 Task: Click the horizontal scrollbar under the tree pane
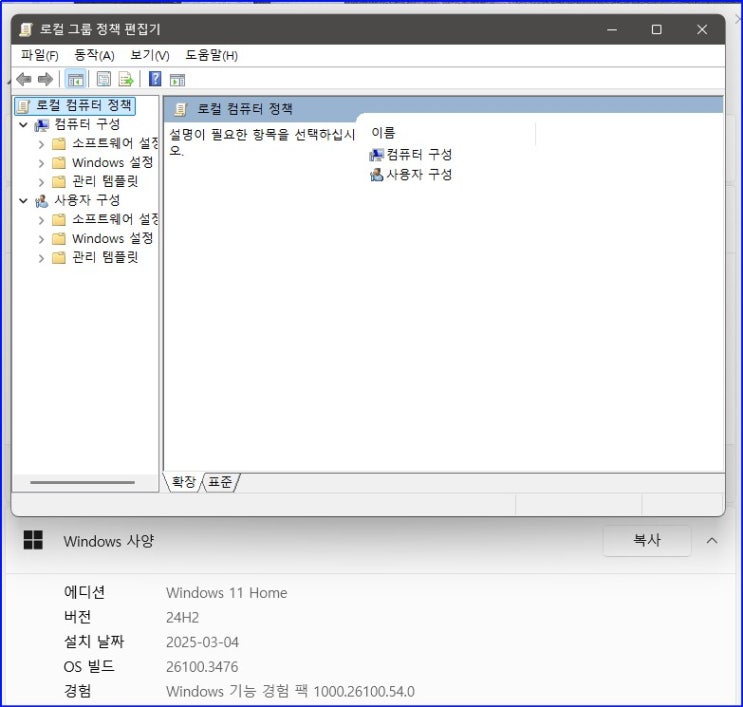coord(82,482)
